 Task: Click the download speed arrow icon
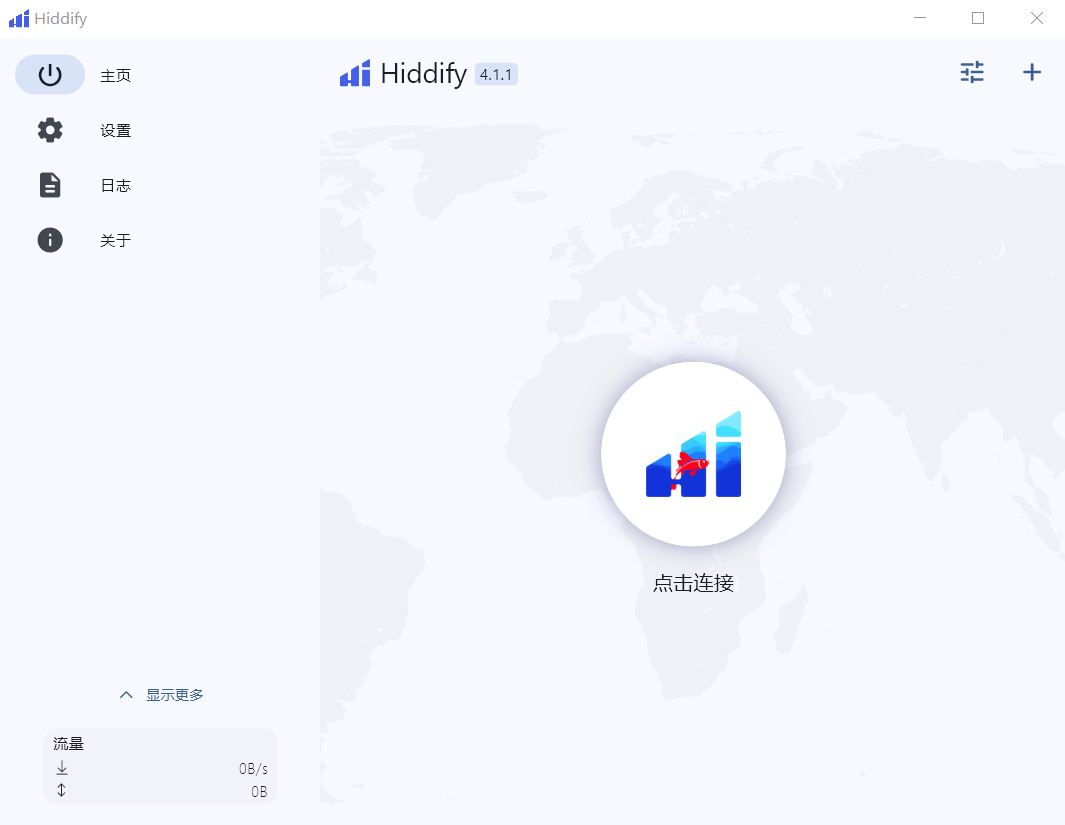coord(62,768)
